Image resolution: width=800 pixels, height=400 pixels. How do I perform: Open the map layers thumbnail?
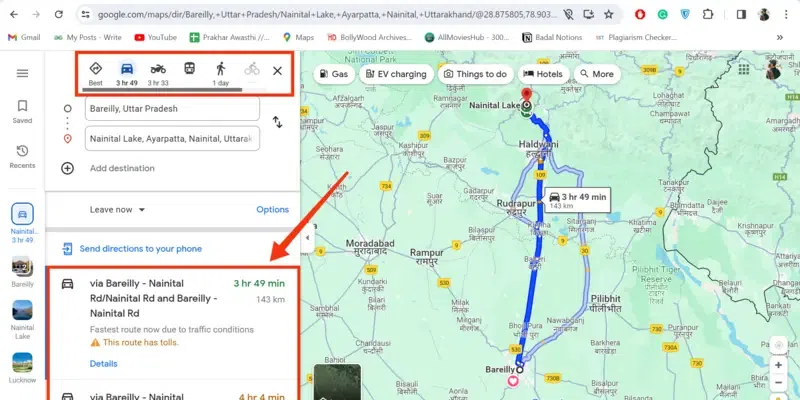337,382
